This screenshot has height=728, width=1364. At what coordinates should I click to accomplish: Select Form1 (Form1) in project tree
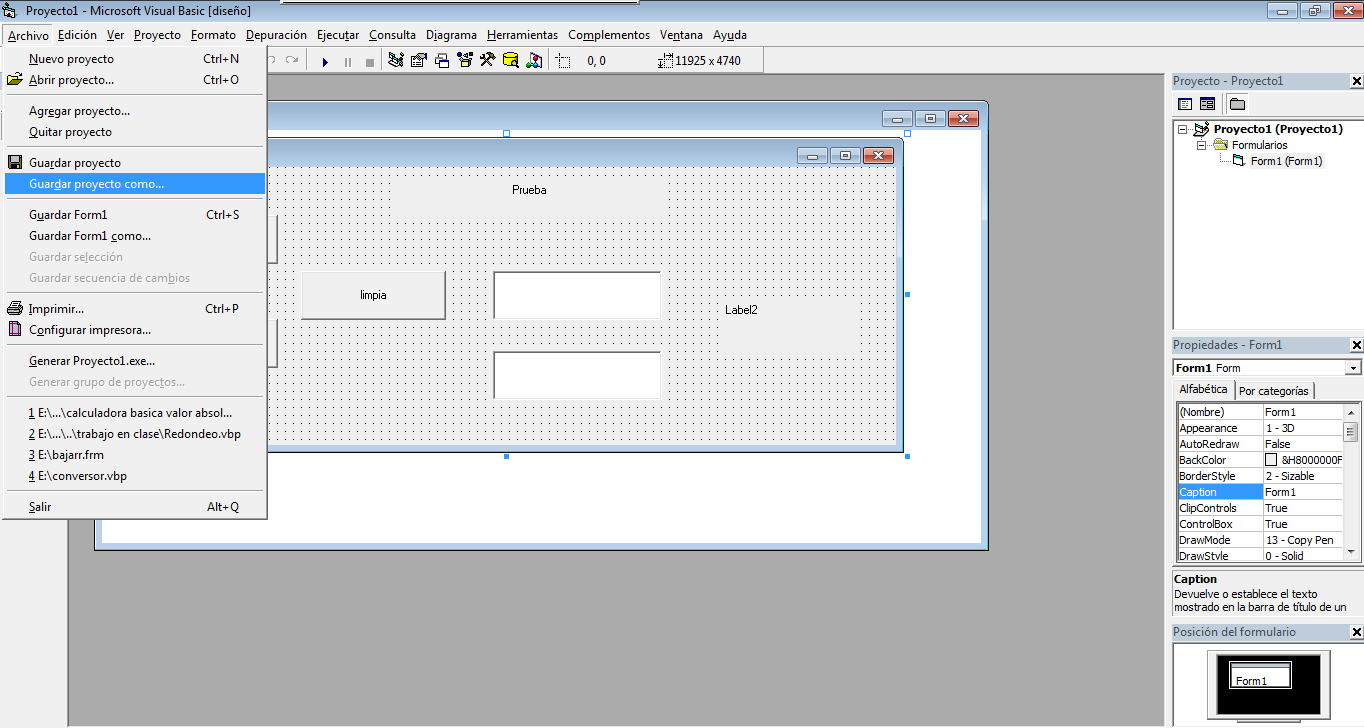click(x=1286, y=161)
